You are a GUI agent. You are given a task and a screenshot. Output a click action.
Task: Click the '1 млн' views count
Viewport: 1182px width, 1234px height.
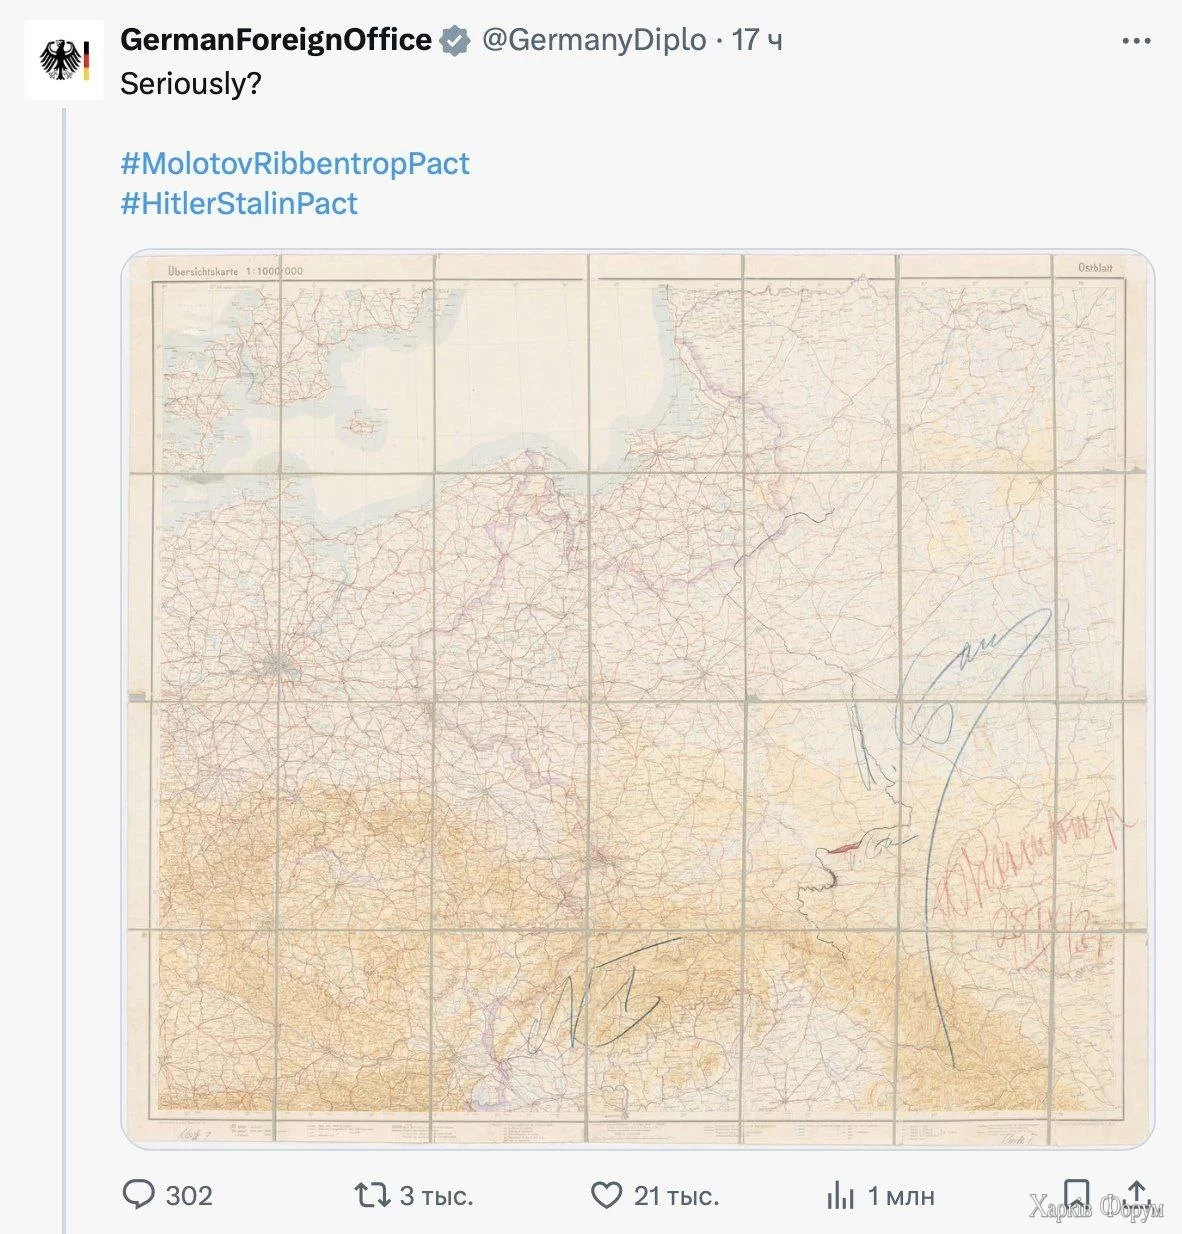(901, 1195)
